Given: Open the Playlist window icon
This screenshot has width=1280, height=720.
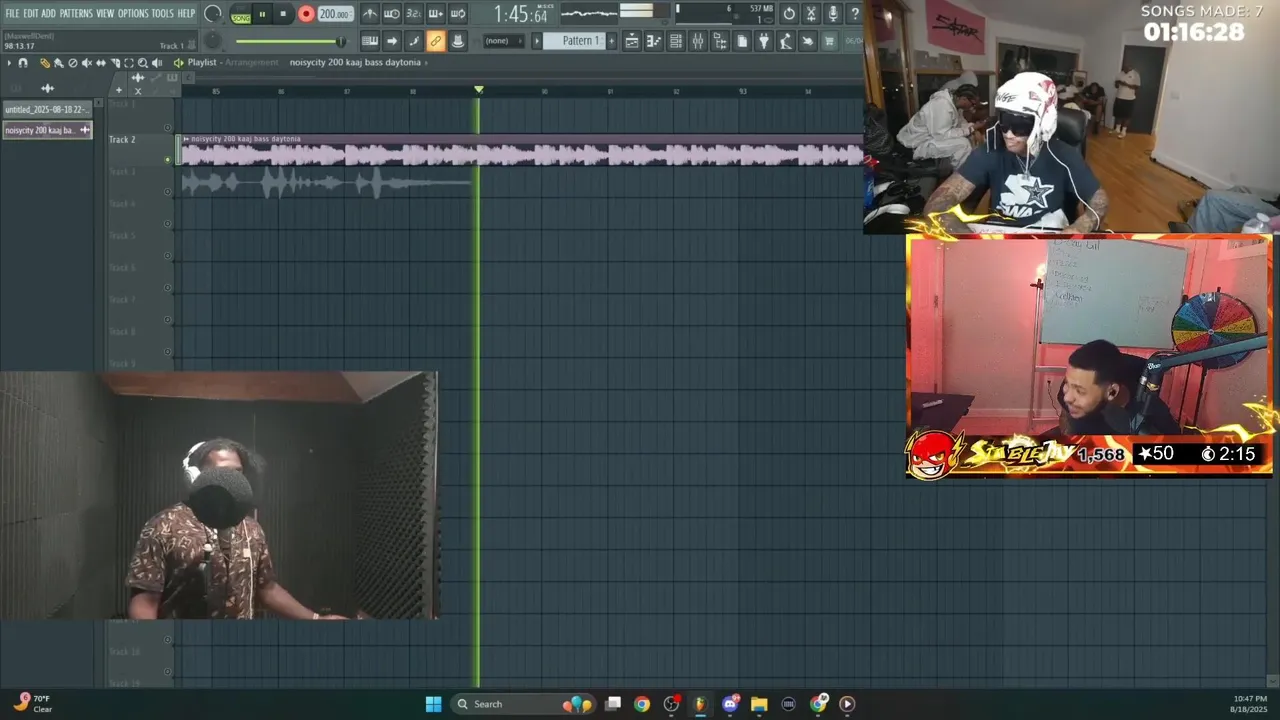Looking at the screenshot, I should pos(632,41).
